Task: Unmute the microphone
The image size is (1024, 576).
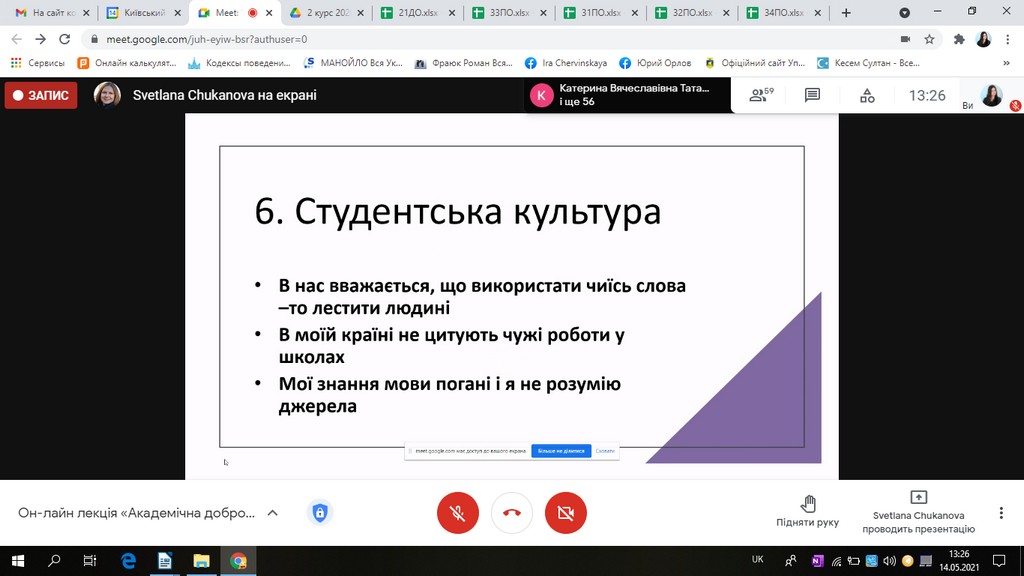Action: click(457, 512)
